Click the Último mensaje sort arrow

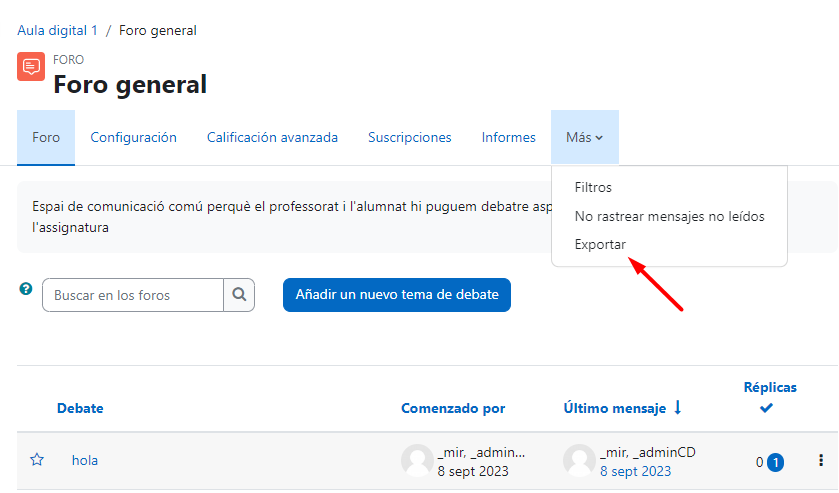point(678,408)
